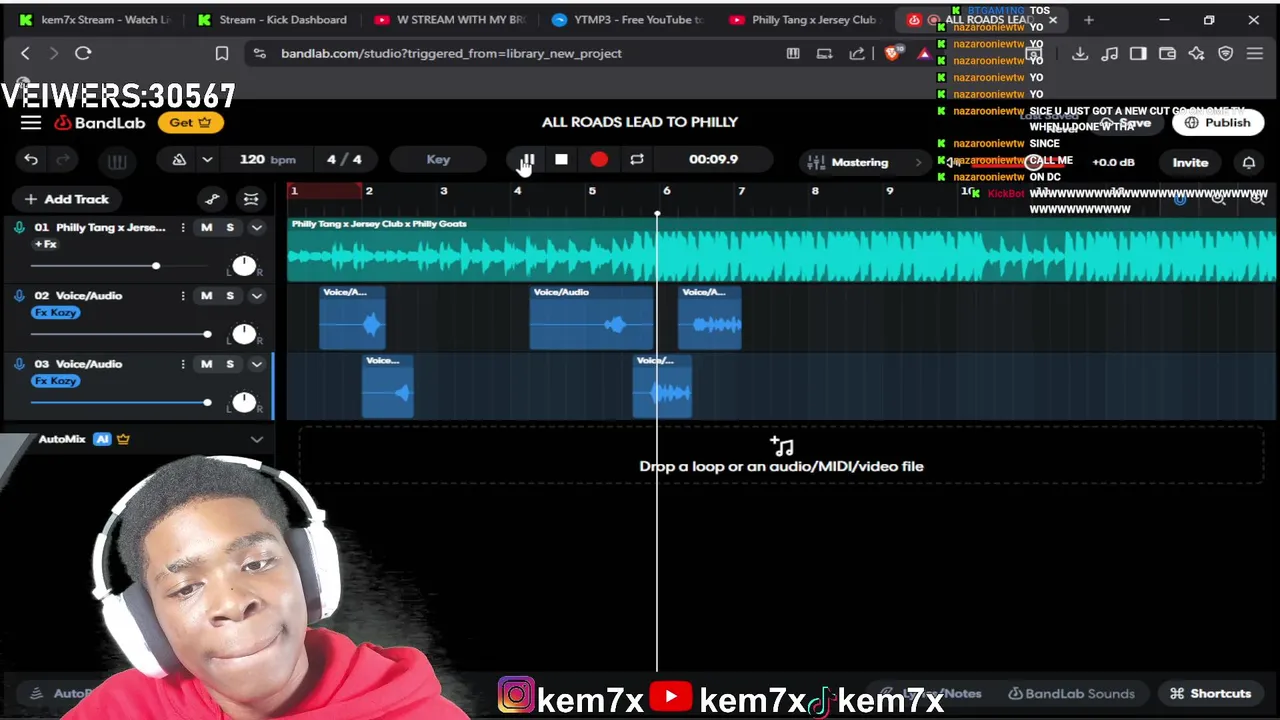The width and height of the screenshot is (1280, 720).
Task: Select the Philly Tang x Jersey Club audio region
Action: pyautogui.click(x=782, y=249)
